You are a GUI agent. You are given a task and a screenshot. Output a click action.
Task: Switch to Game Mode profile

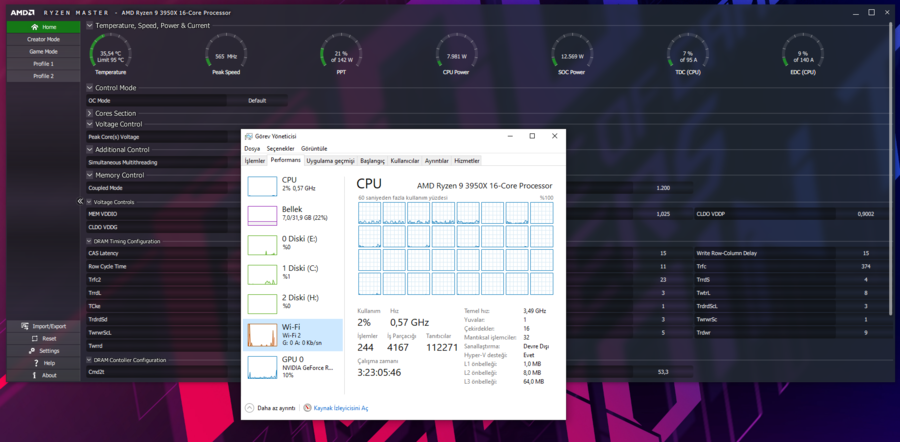point(44,52)
